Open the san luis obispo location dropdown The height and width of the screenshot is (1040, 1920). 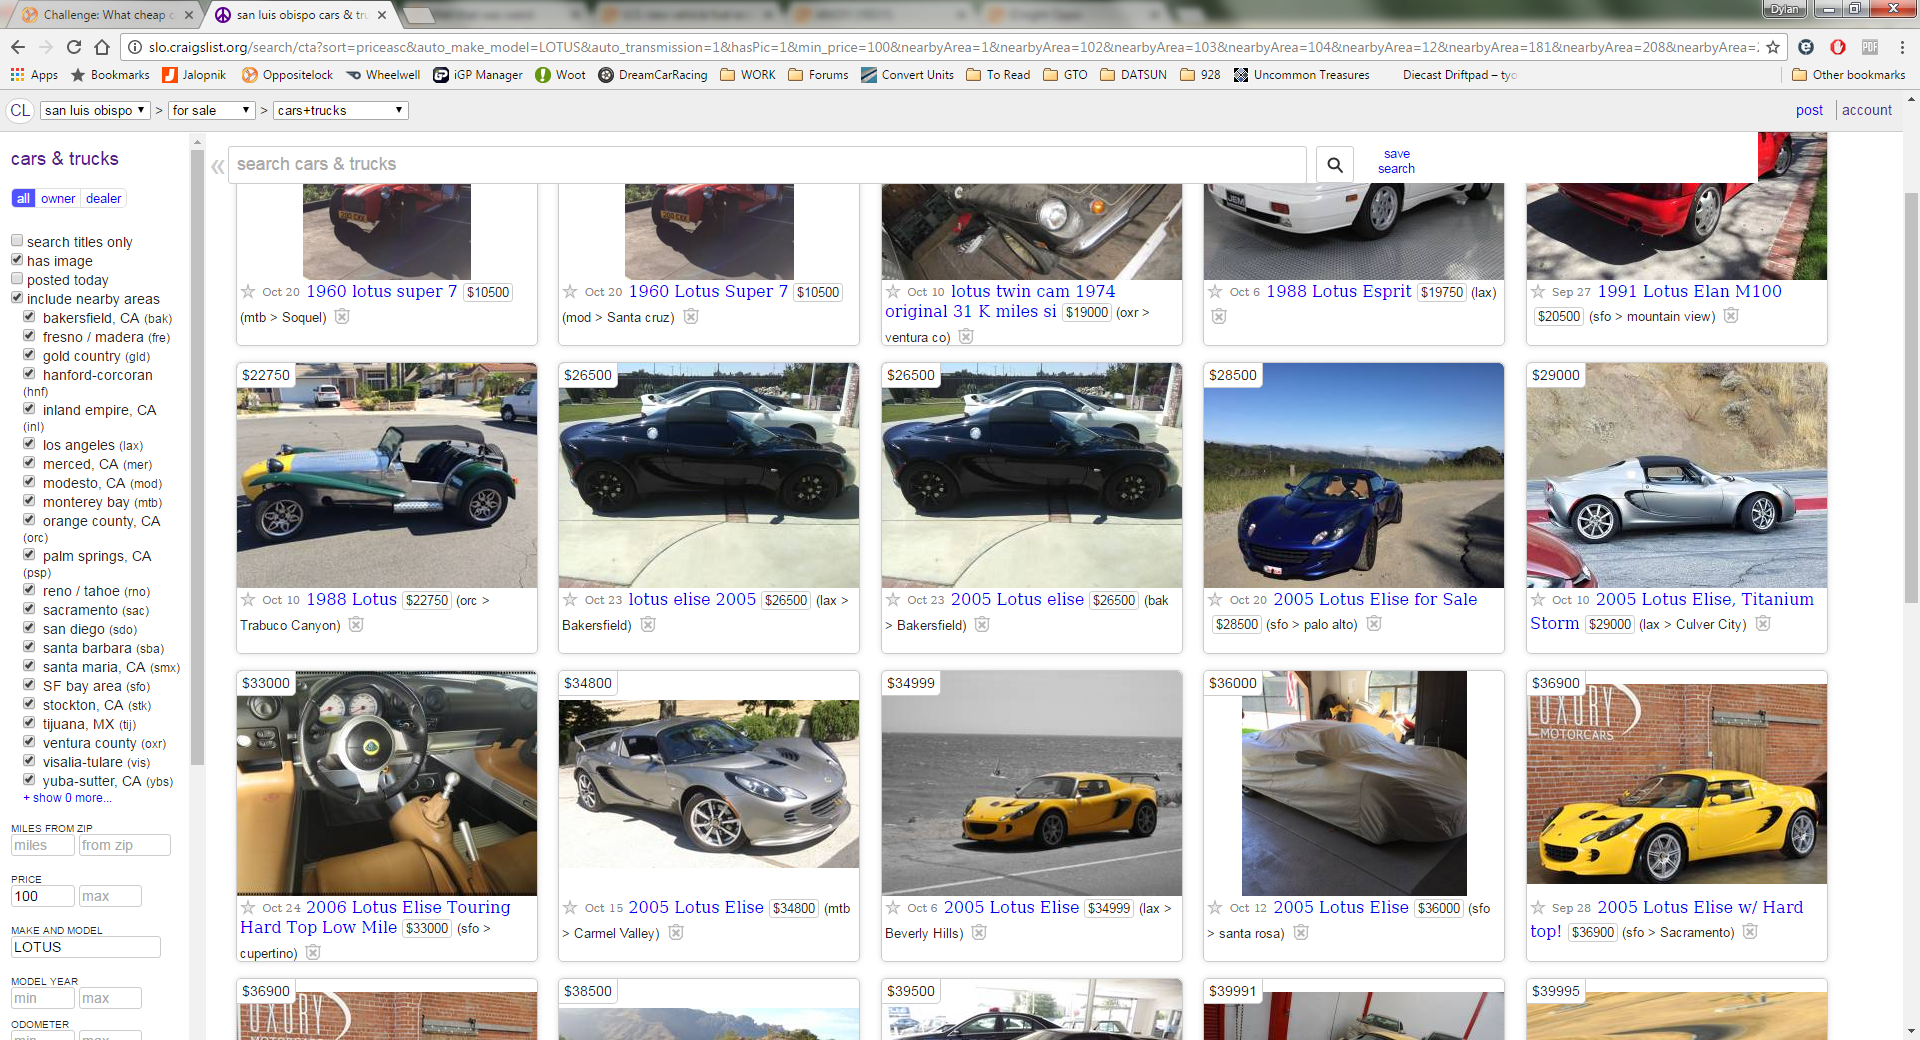pos(95,110)
